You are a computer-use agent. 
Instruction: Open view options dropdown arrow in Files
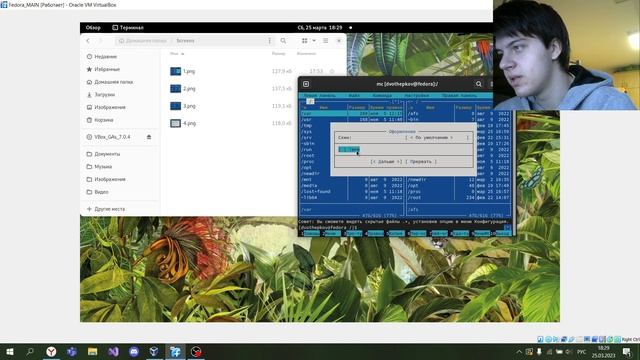(x=314, y=41)
